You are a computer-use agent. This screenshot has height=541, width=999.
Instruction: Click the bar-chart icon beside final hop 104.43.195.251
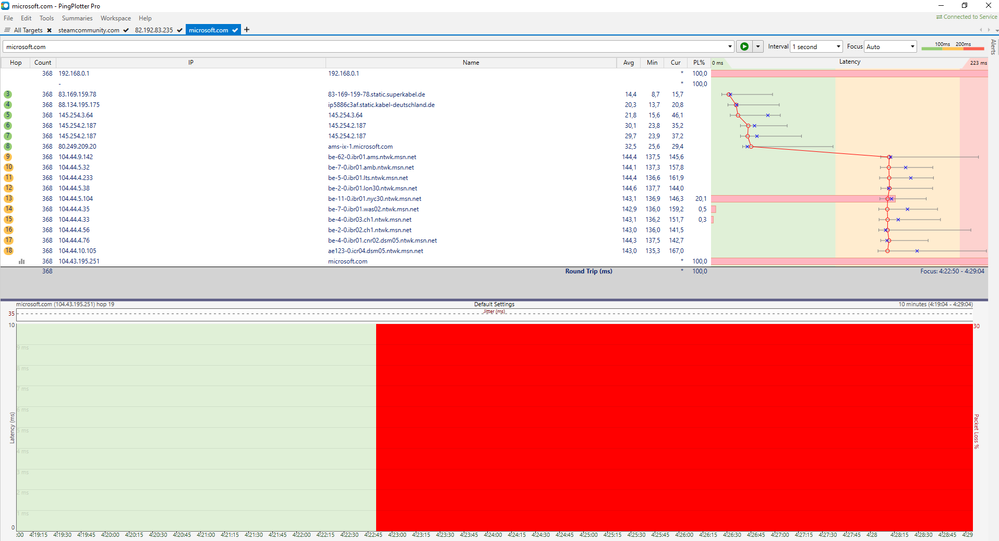coord(22,261)
